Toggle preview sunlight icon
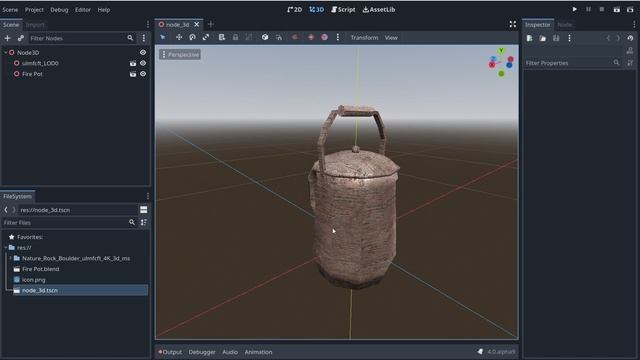640x360 pixels. coord(311,38)
